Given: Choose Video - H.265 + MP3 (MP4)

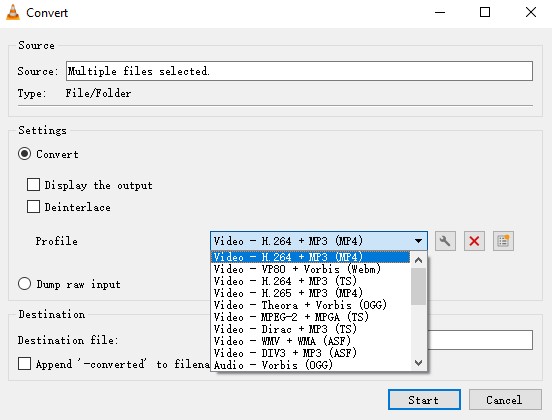Looking at the screenshot, I should pos(310,293).
